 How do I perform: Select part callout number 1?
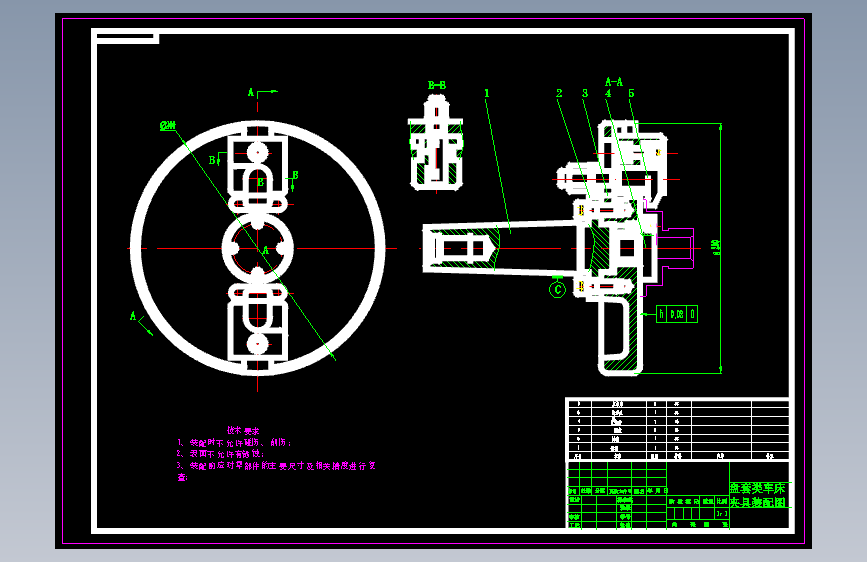[x=487, y=93]
